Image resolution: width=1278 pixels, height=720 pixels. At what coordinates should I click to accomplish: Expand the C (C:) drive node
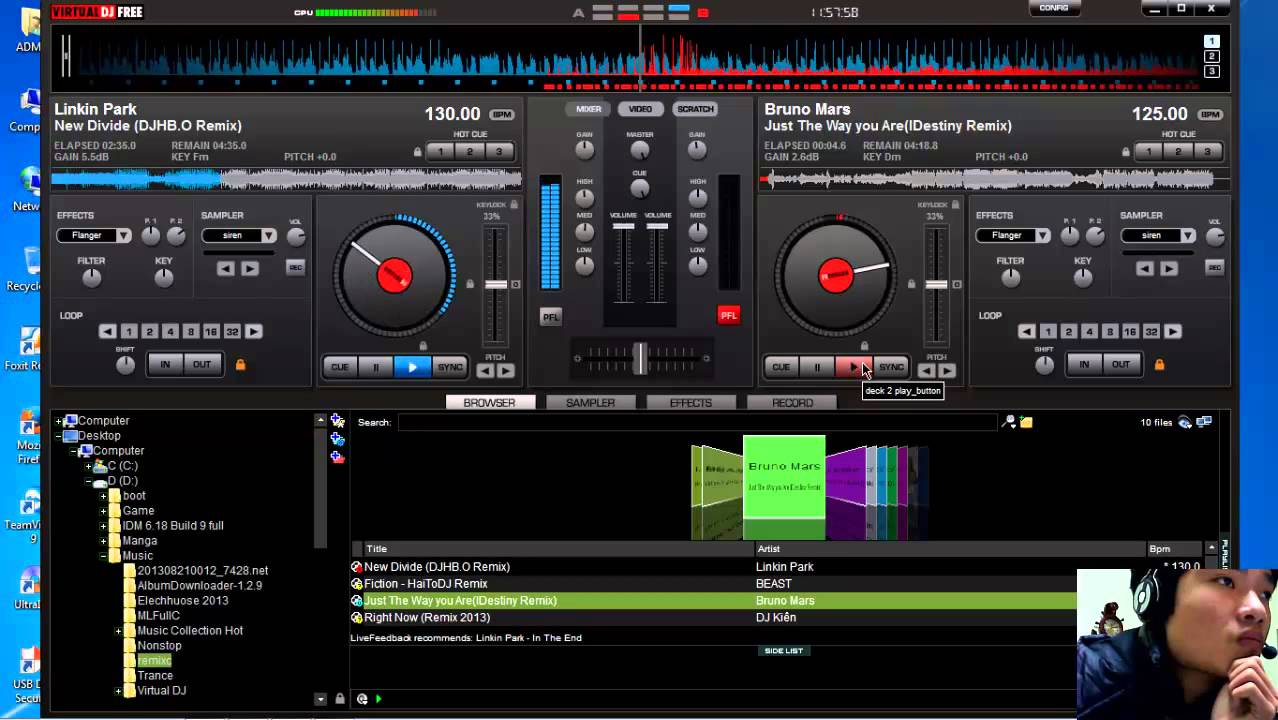coord(88,466)
